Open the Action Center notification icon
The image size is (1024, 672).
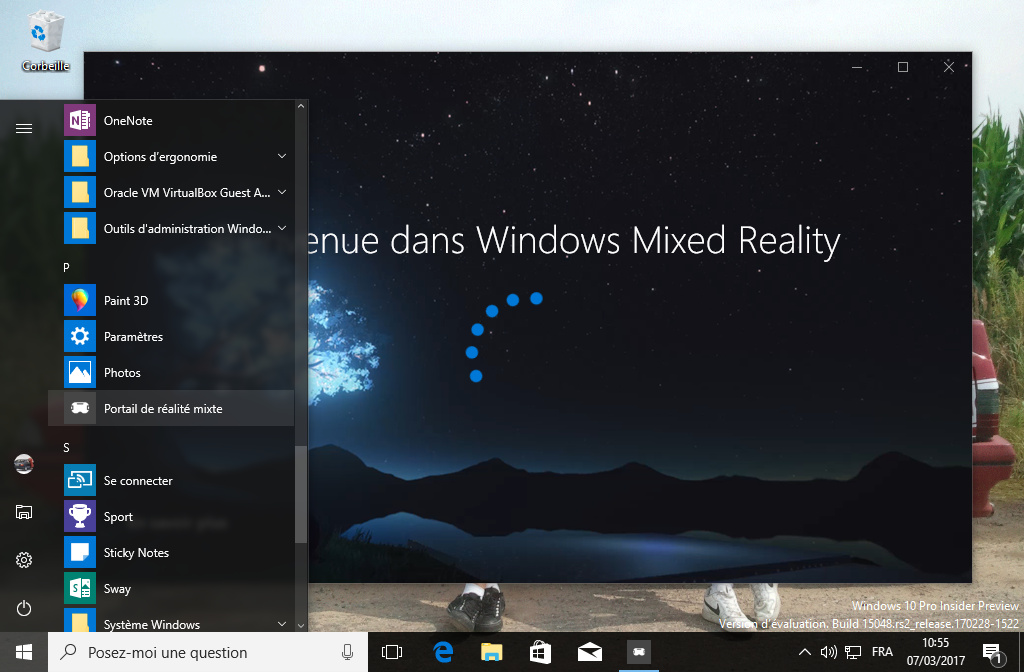(x=992, y=652)
